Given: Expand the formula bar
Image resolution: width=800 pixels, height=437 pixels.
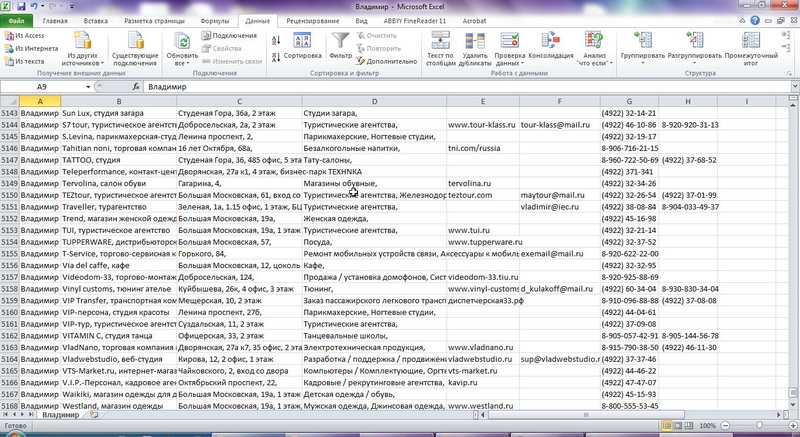Looking at the screenshot, I should [x=795, y=87].
